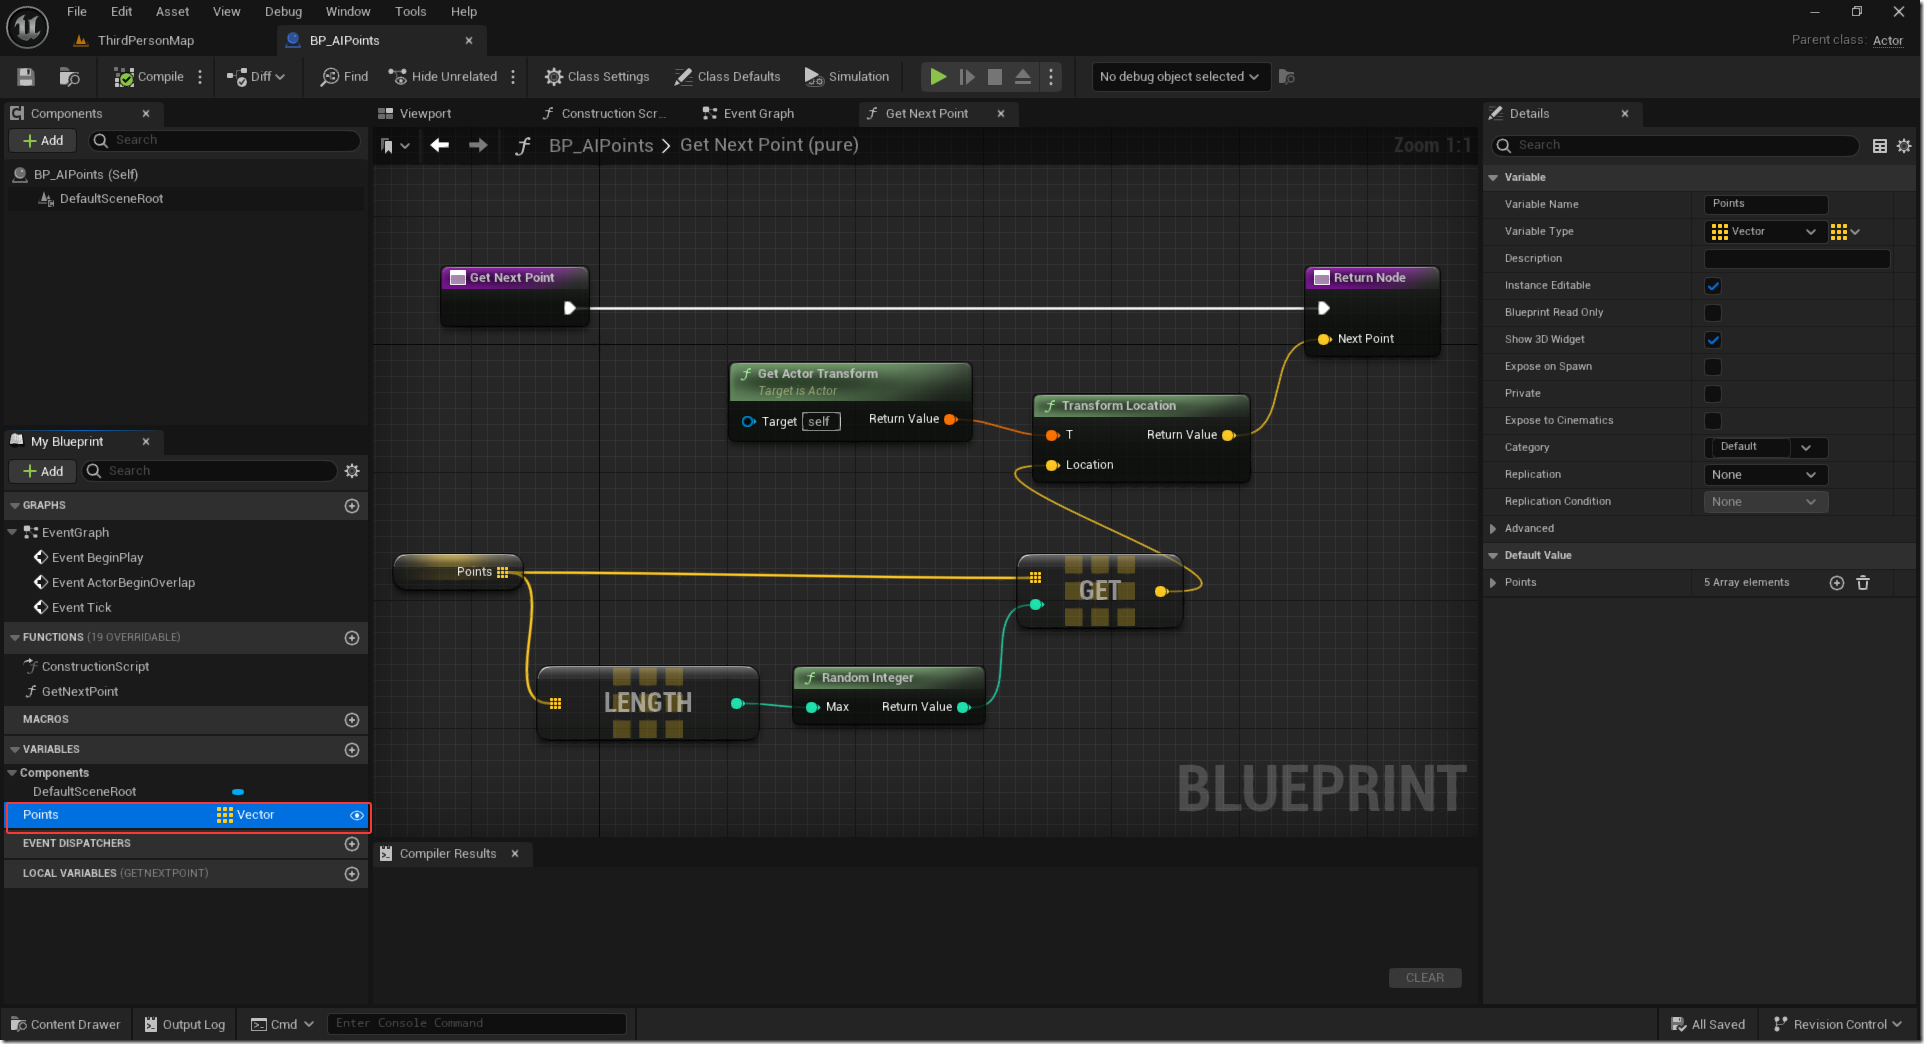Viewport: 1924px width, 1044px height.
Task: Click the Find toolbar button
Action: point(344,77)
